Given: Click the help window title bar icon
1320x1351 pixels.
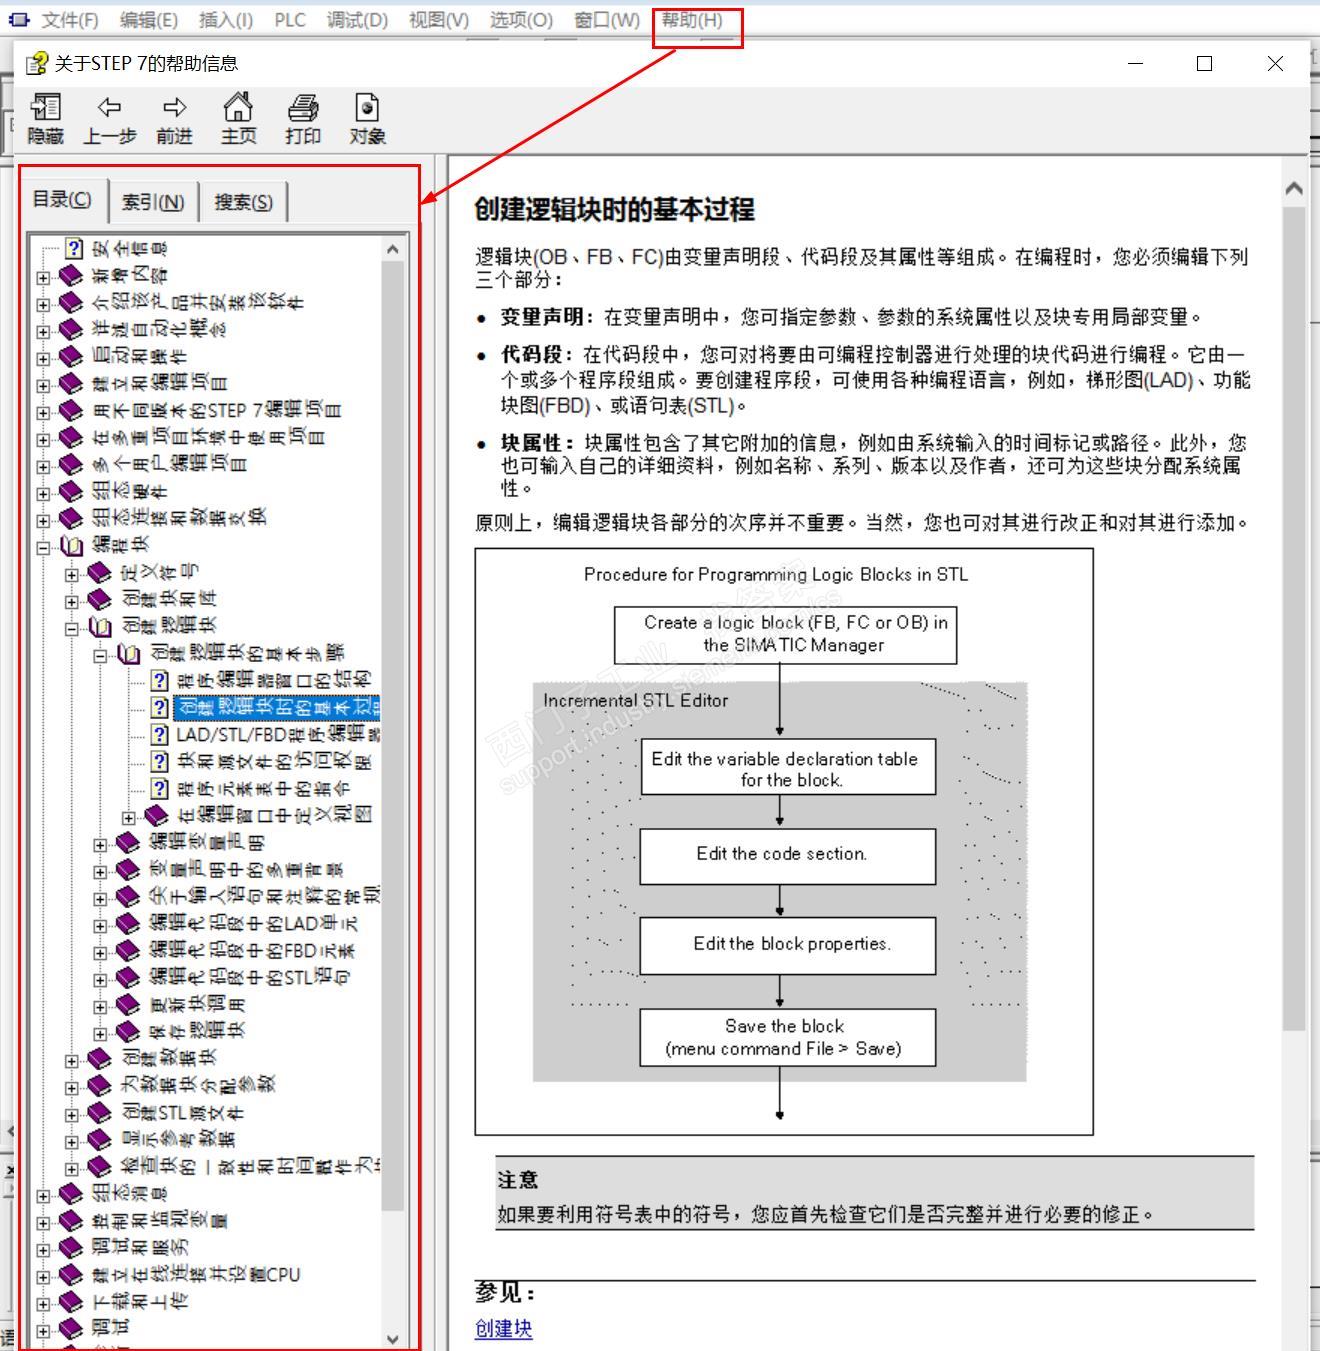Looking at the screenshot, I should tap(37, 63).
